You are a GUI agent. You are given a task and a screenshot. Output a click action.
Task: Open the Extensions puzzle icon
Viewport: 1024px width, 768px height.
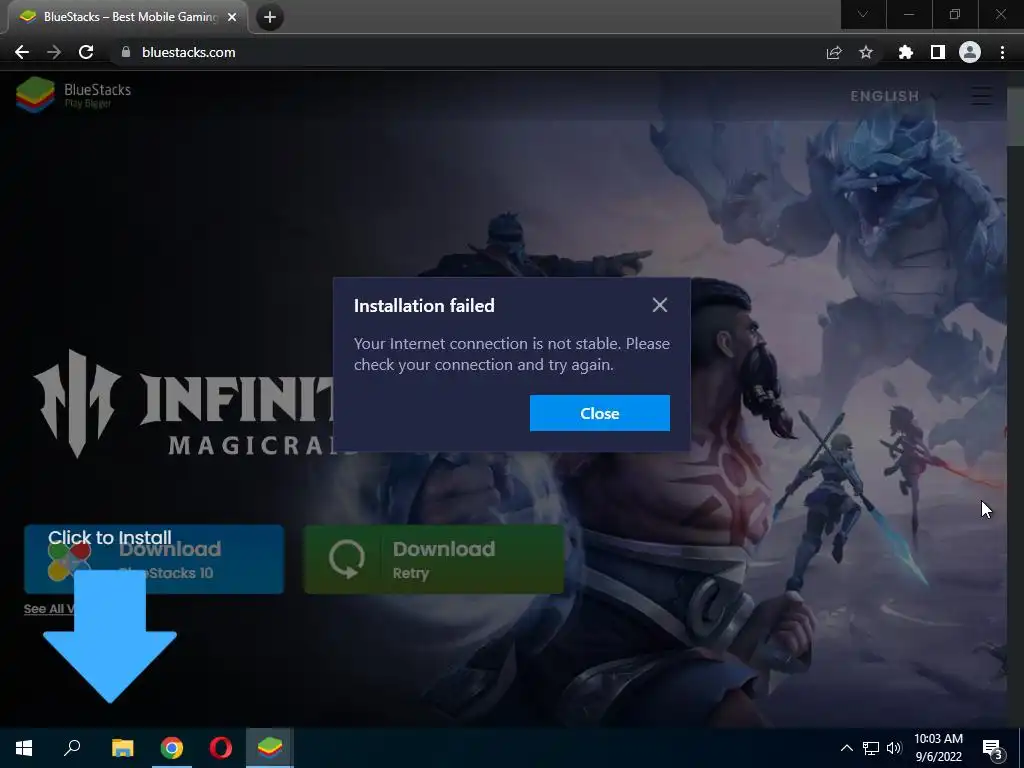point(906,52)
